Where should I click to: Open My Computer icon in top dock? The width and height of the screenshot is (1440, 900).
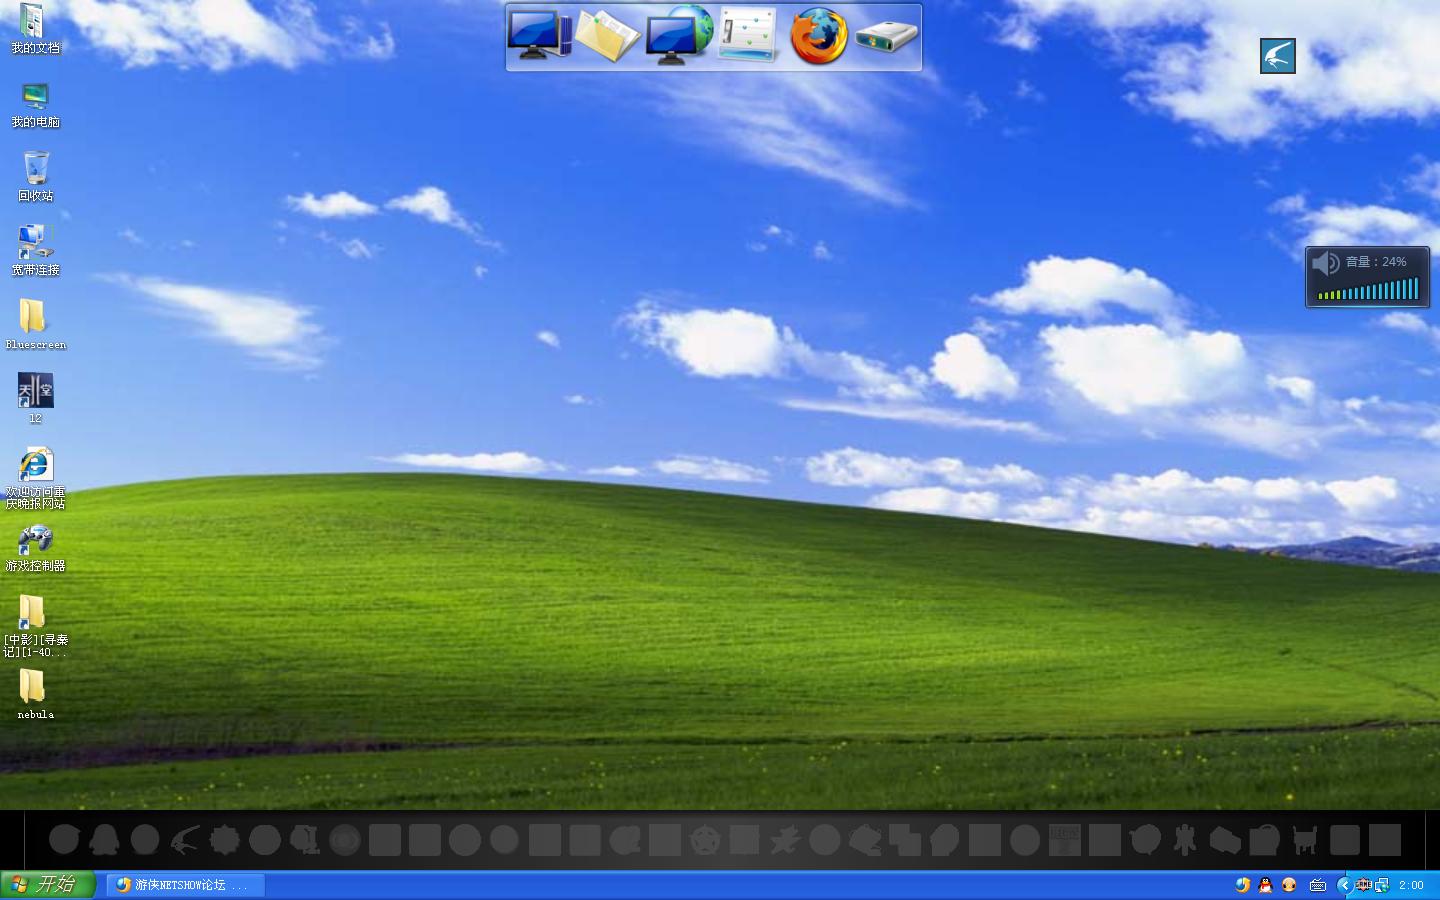540,36
